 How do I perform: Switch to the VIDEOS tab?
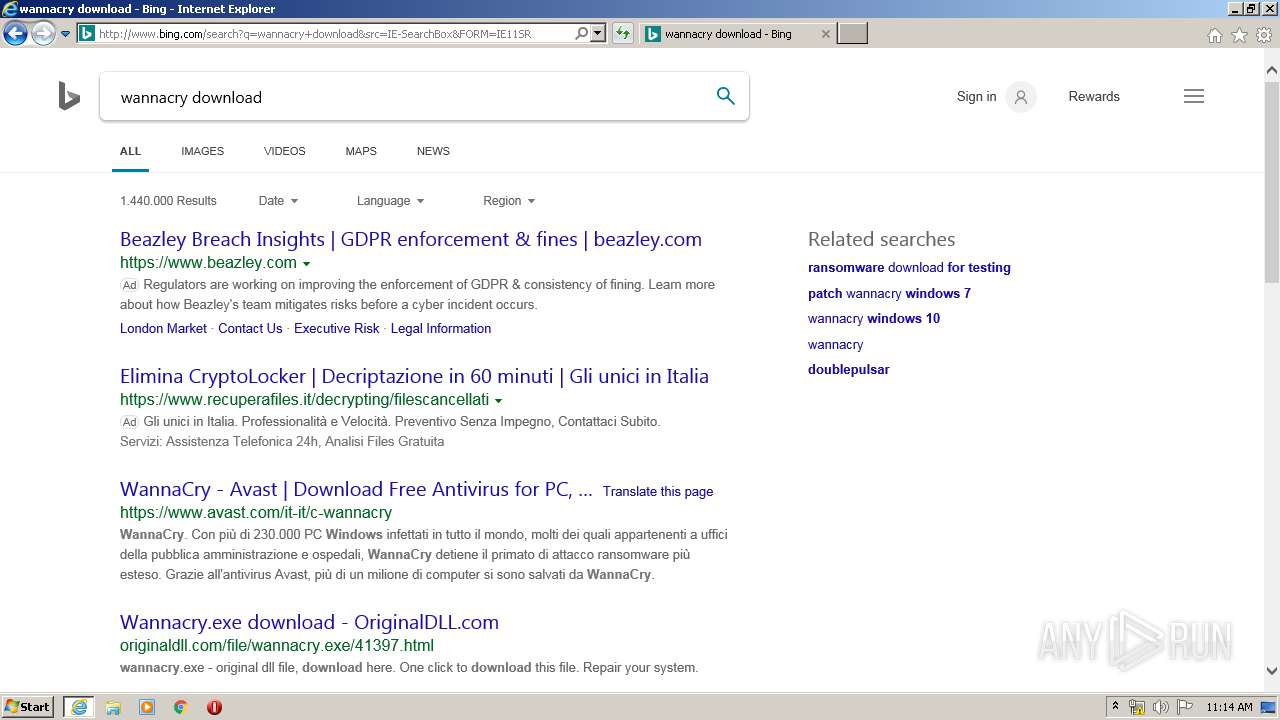(285, 151)
